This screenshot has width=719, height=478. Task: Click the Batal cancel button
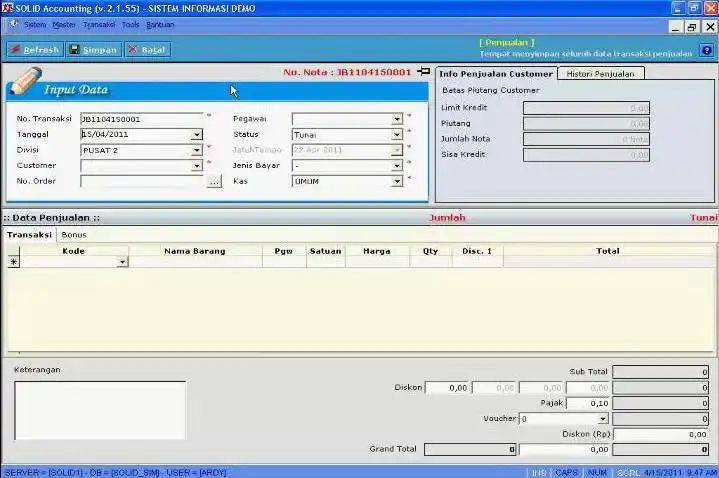click(148, 50)
